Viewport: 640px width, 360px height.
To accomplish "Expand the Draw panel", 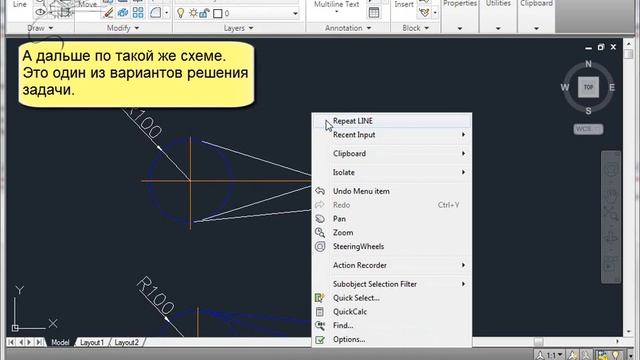I will coord(40,28).
